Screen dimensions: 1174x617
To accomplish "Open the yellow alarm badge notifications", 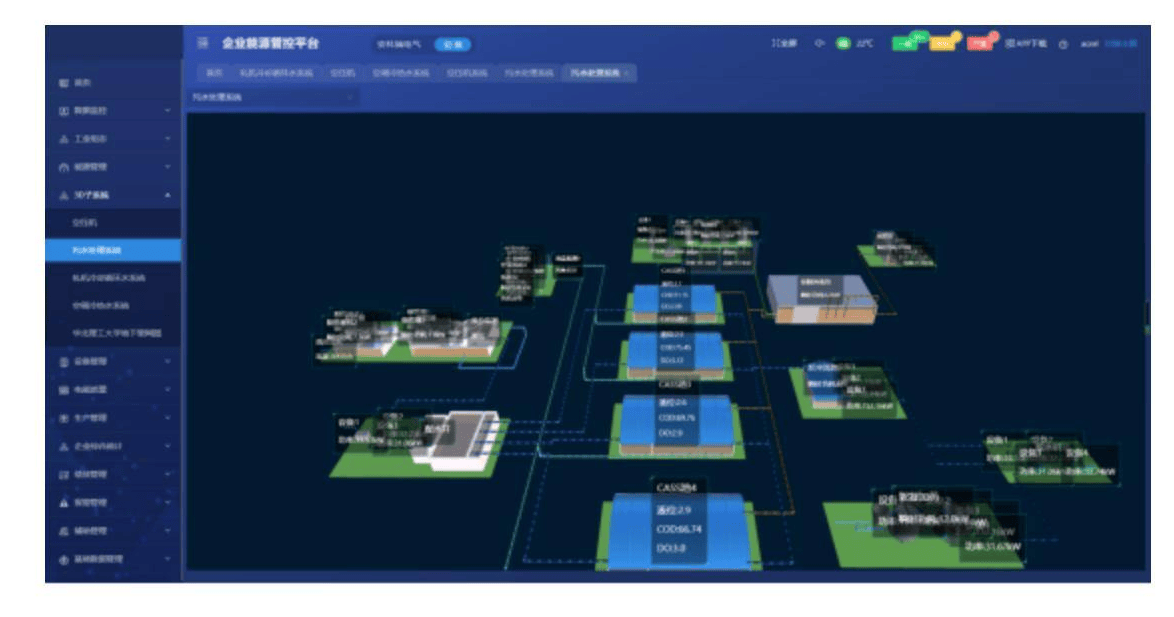I will [x=943, y=43].
